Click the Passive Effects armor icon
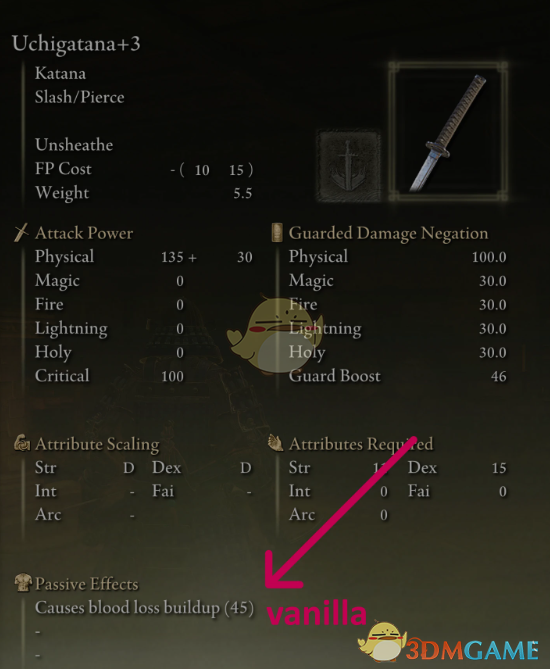The height and width of the screenshot is (669, 550). (23, 582)
